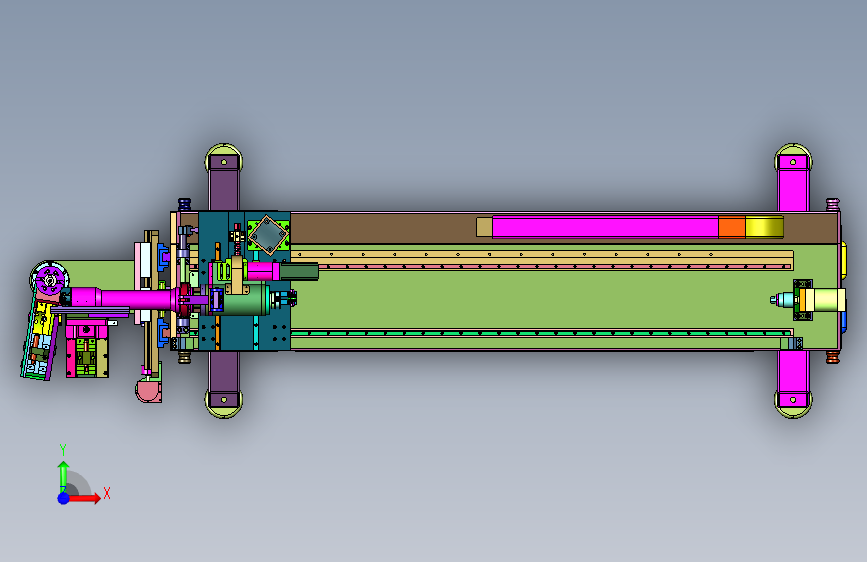Select the green linear rail along the bottom edge
867x562 pixels.
541,334
